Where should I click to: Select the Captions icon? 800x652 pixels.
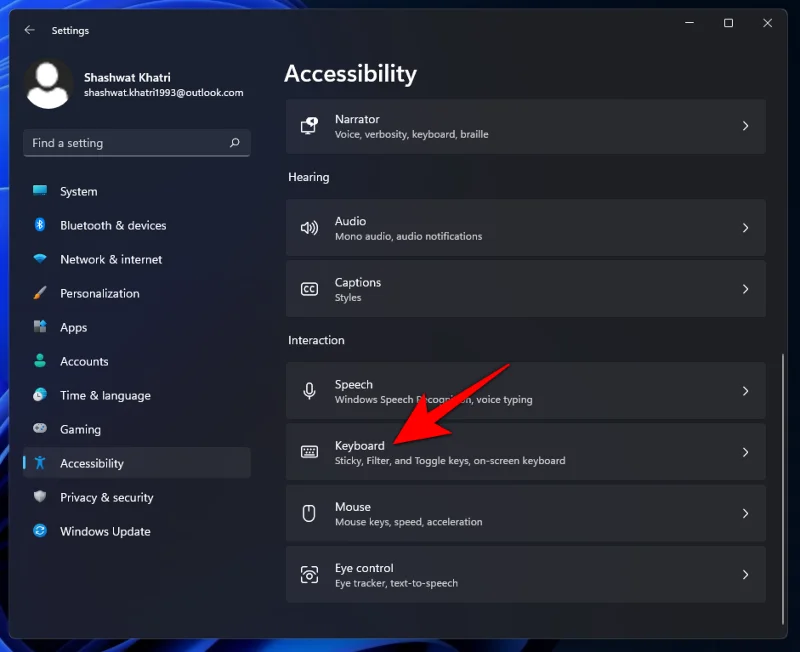pyautogui.click(x=311, y=289)
